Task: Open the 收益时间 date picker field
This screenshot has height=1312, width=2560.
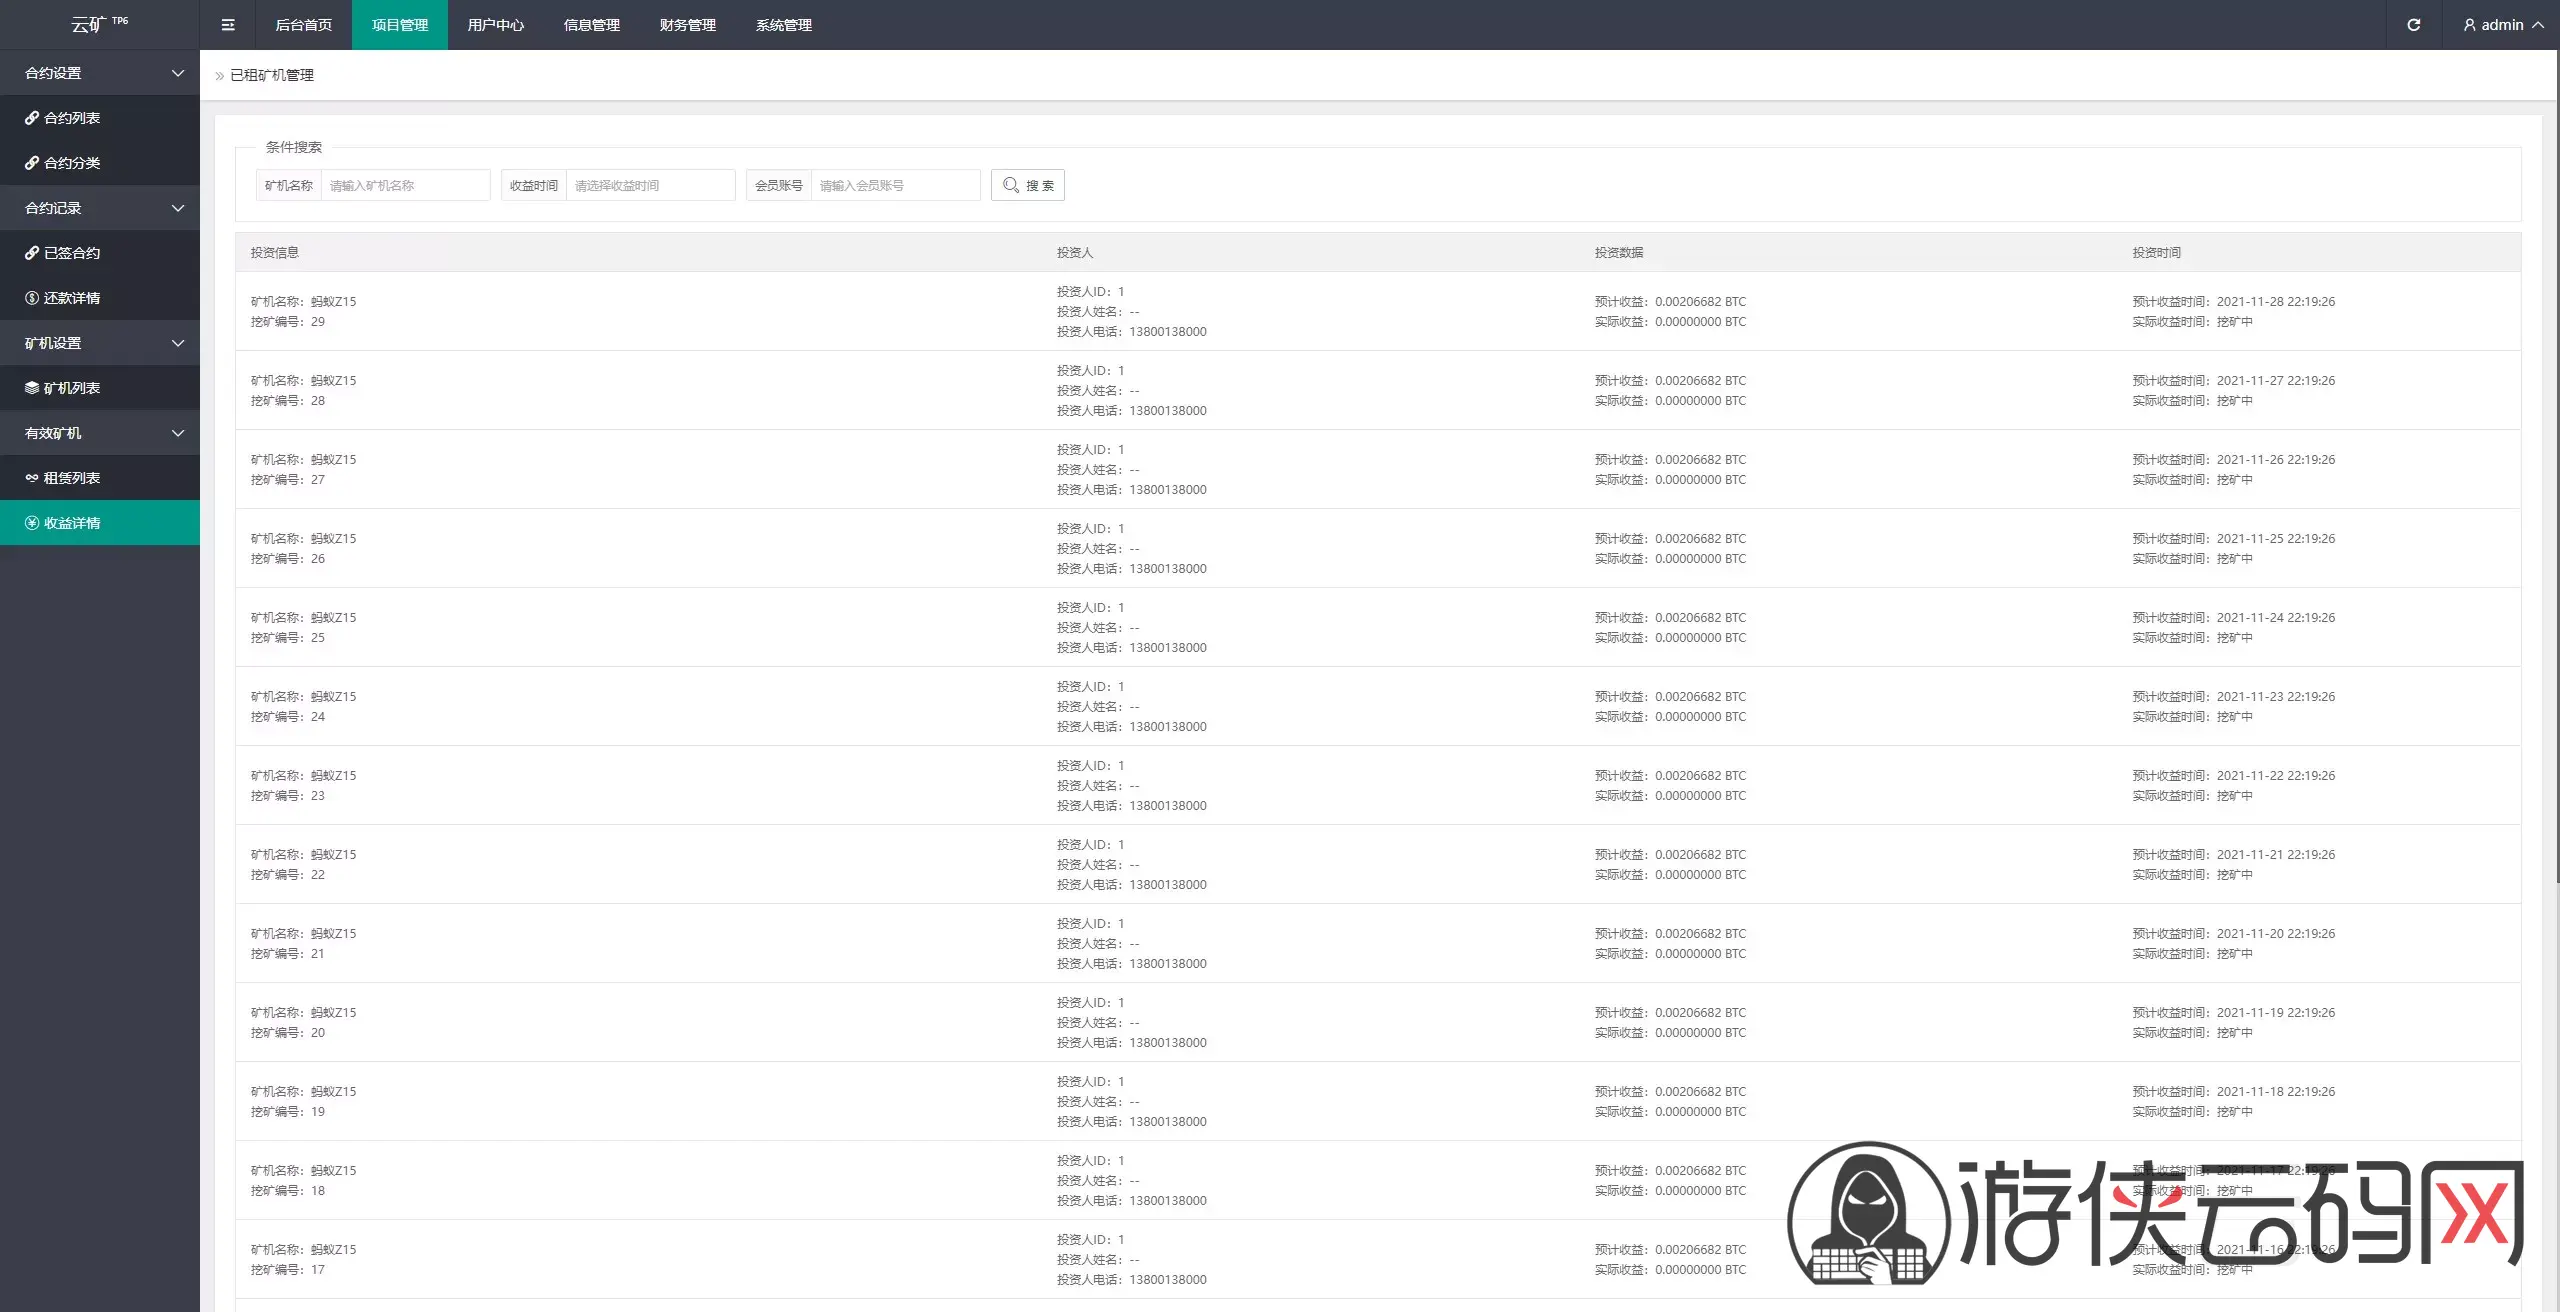Action: tap(650, 185)
